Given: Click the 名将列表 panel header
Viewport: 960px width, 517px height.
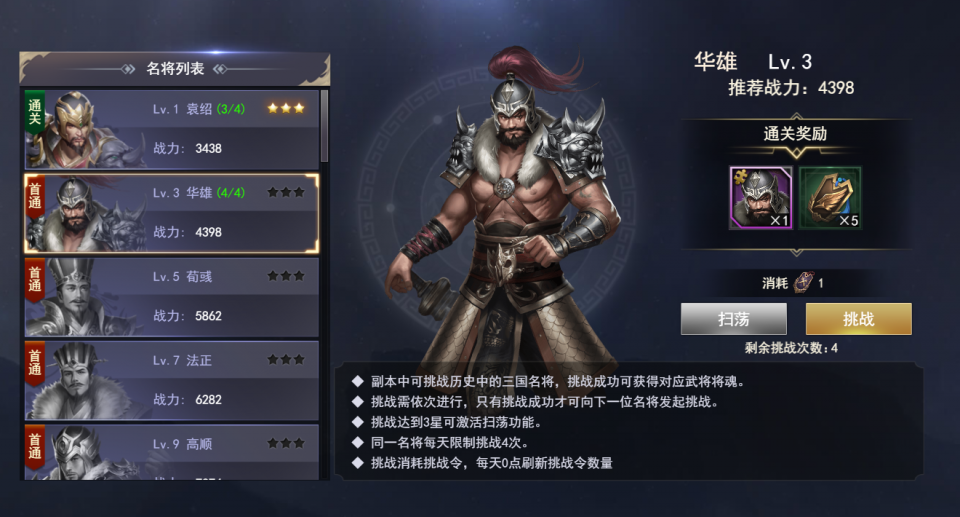Looking at the screenshot, I should (174, 69).
